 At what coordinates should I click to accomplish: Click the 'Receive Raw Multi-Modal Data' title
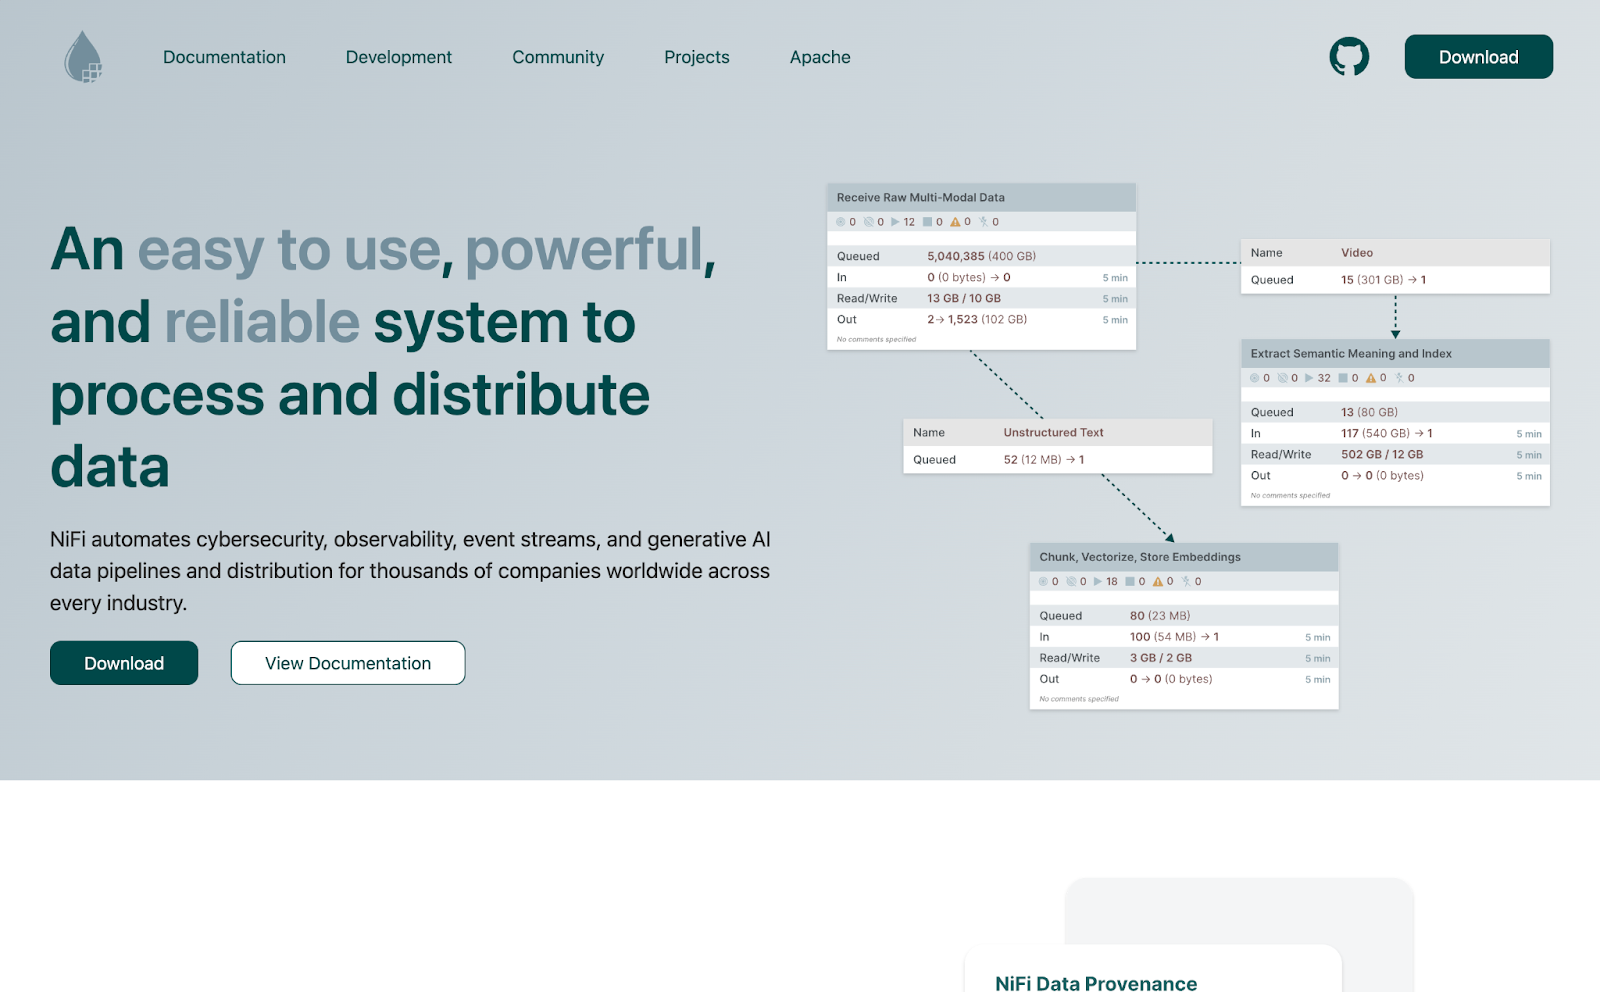point(921,198)
